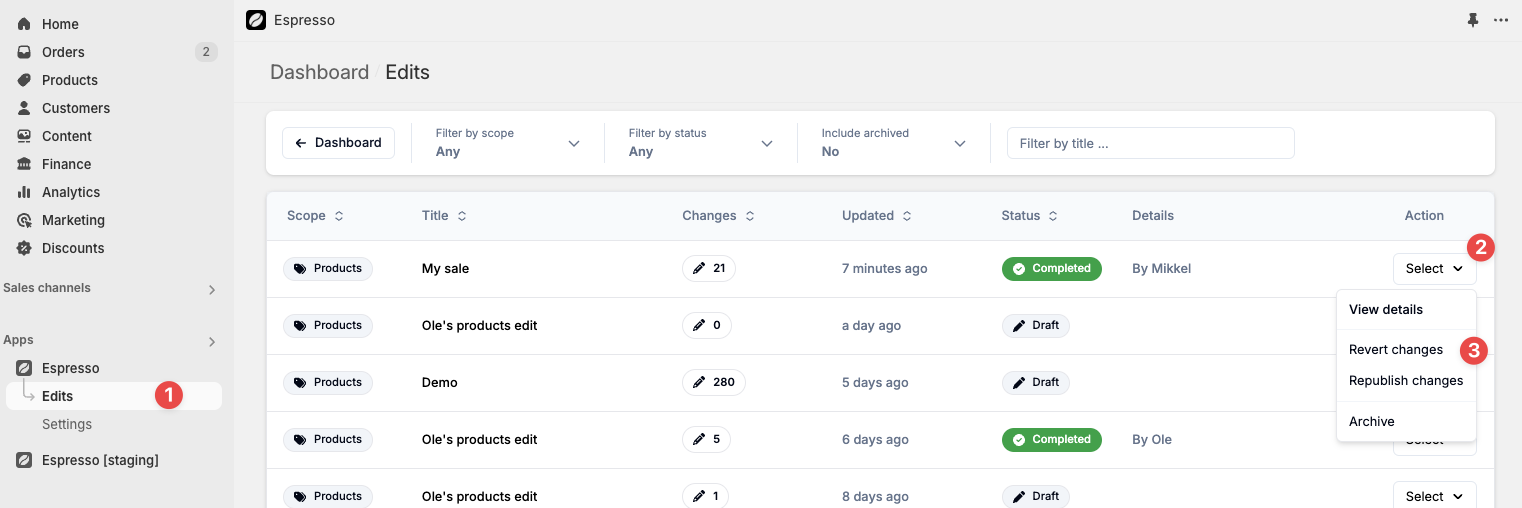The width and height of the screenshot is (1522, 508).
Task: Choose Revert changes from the menu
Action: click(x=1395, y=350)
